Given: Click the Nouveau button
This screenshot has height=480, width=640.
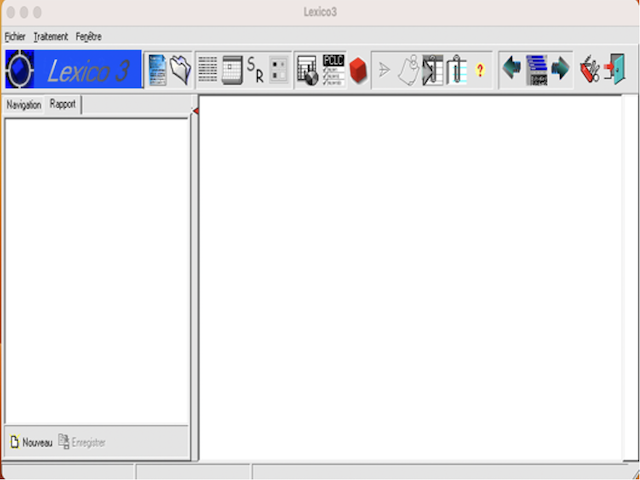Looking at the screenshot, I should coord(31,442).
